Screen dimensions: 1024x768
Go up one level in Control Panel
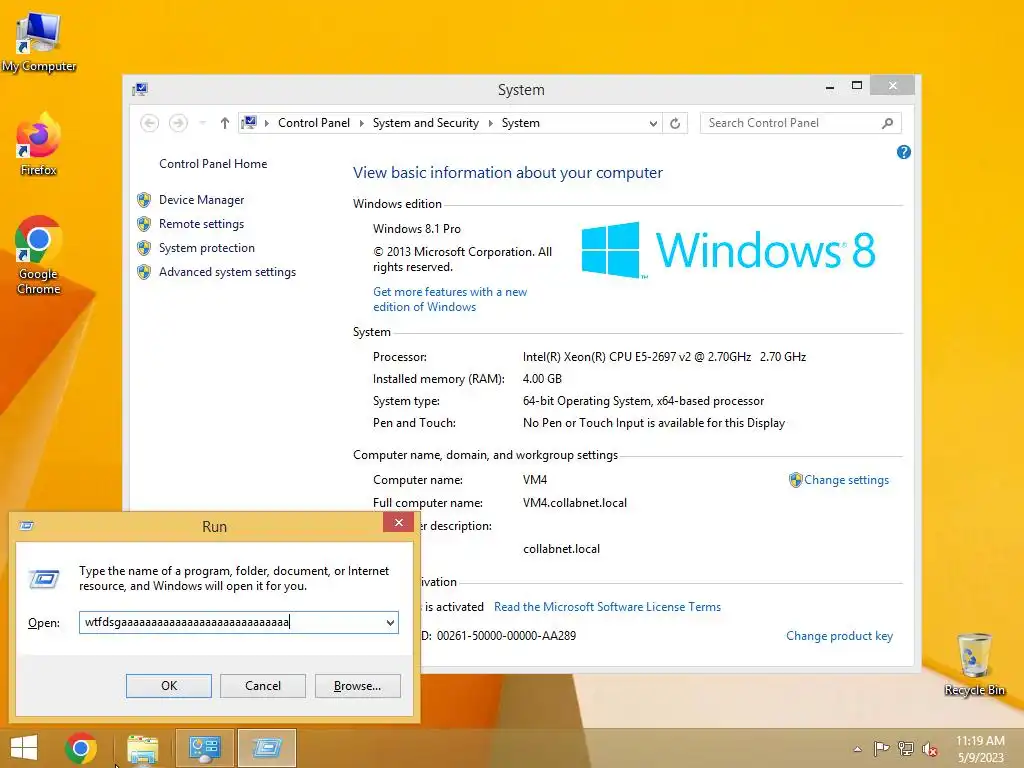225,123
